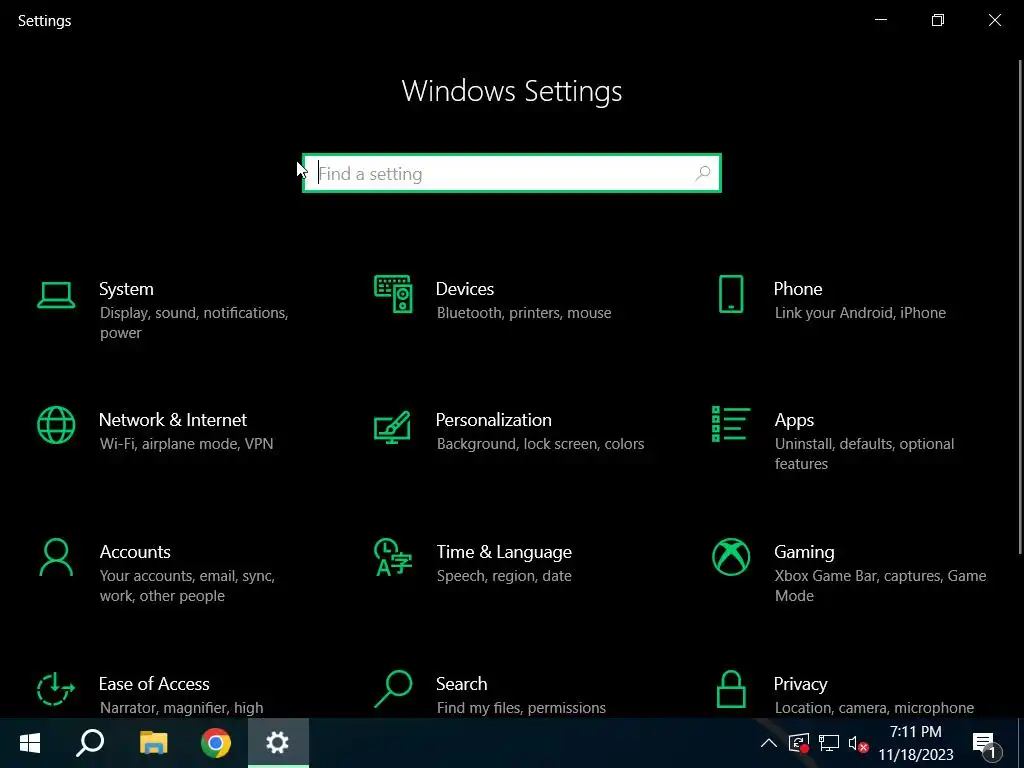
Task: Click 'Background, lock screen, colors' description
Action: pos(540,443)
